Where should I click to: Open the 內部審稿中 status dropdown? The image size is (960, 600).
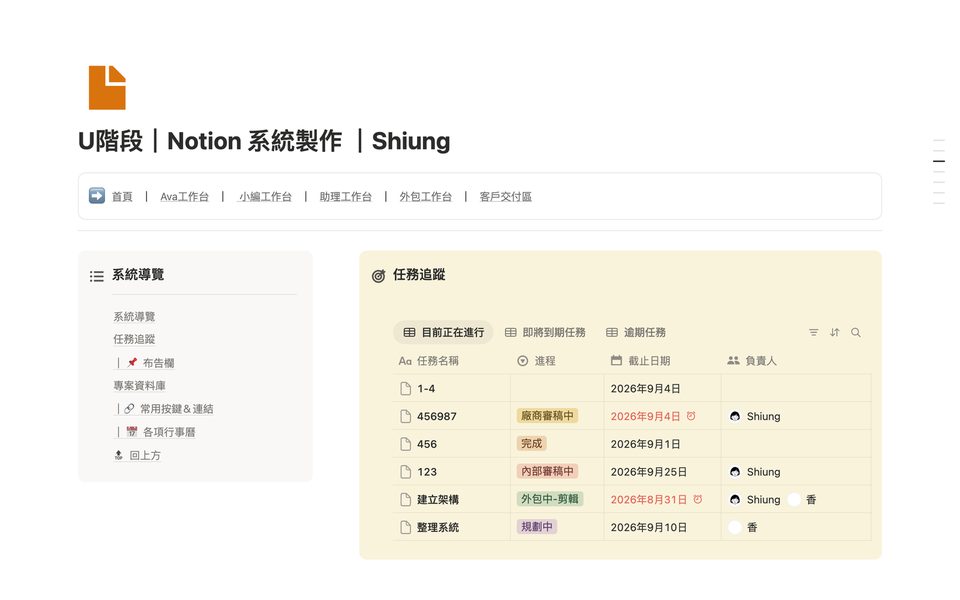547,471
